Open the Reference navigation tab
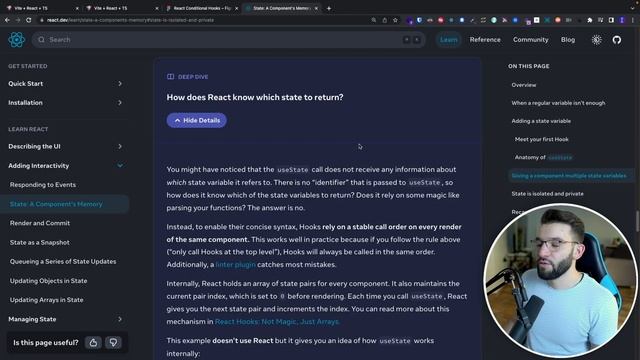This screenshot has height=360, width=640. (x=485, y=40)
